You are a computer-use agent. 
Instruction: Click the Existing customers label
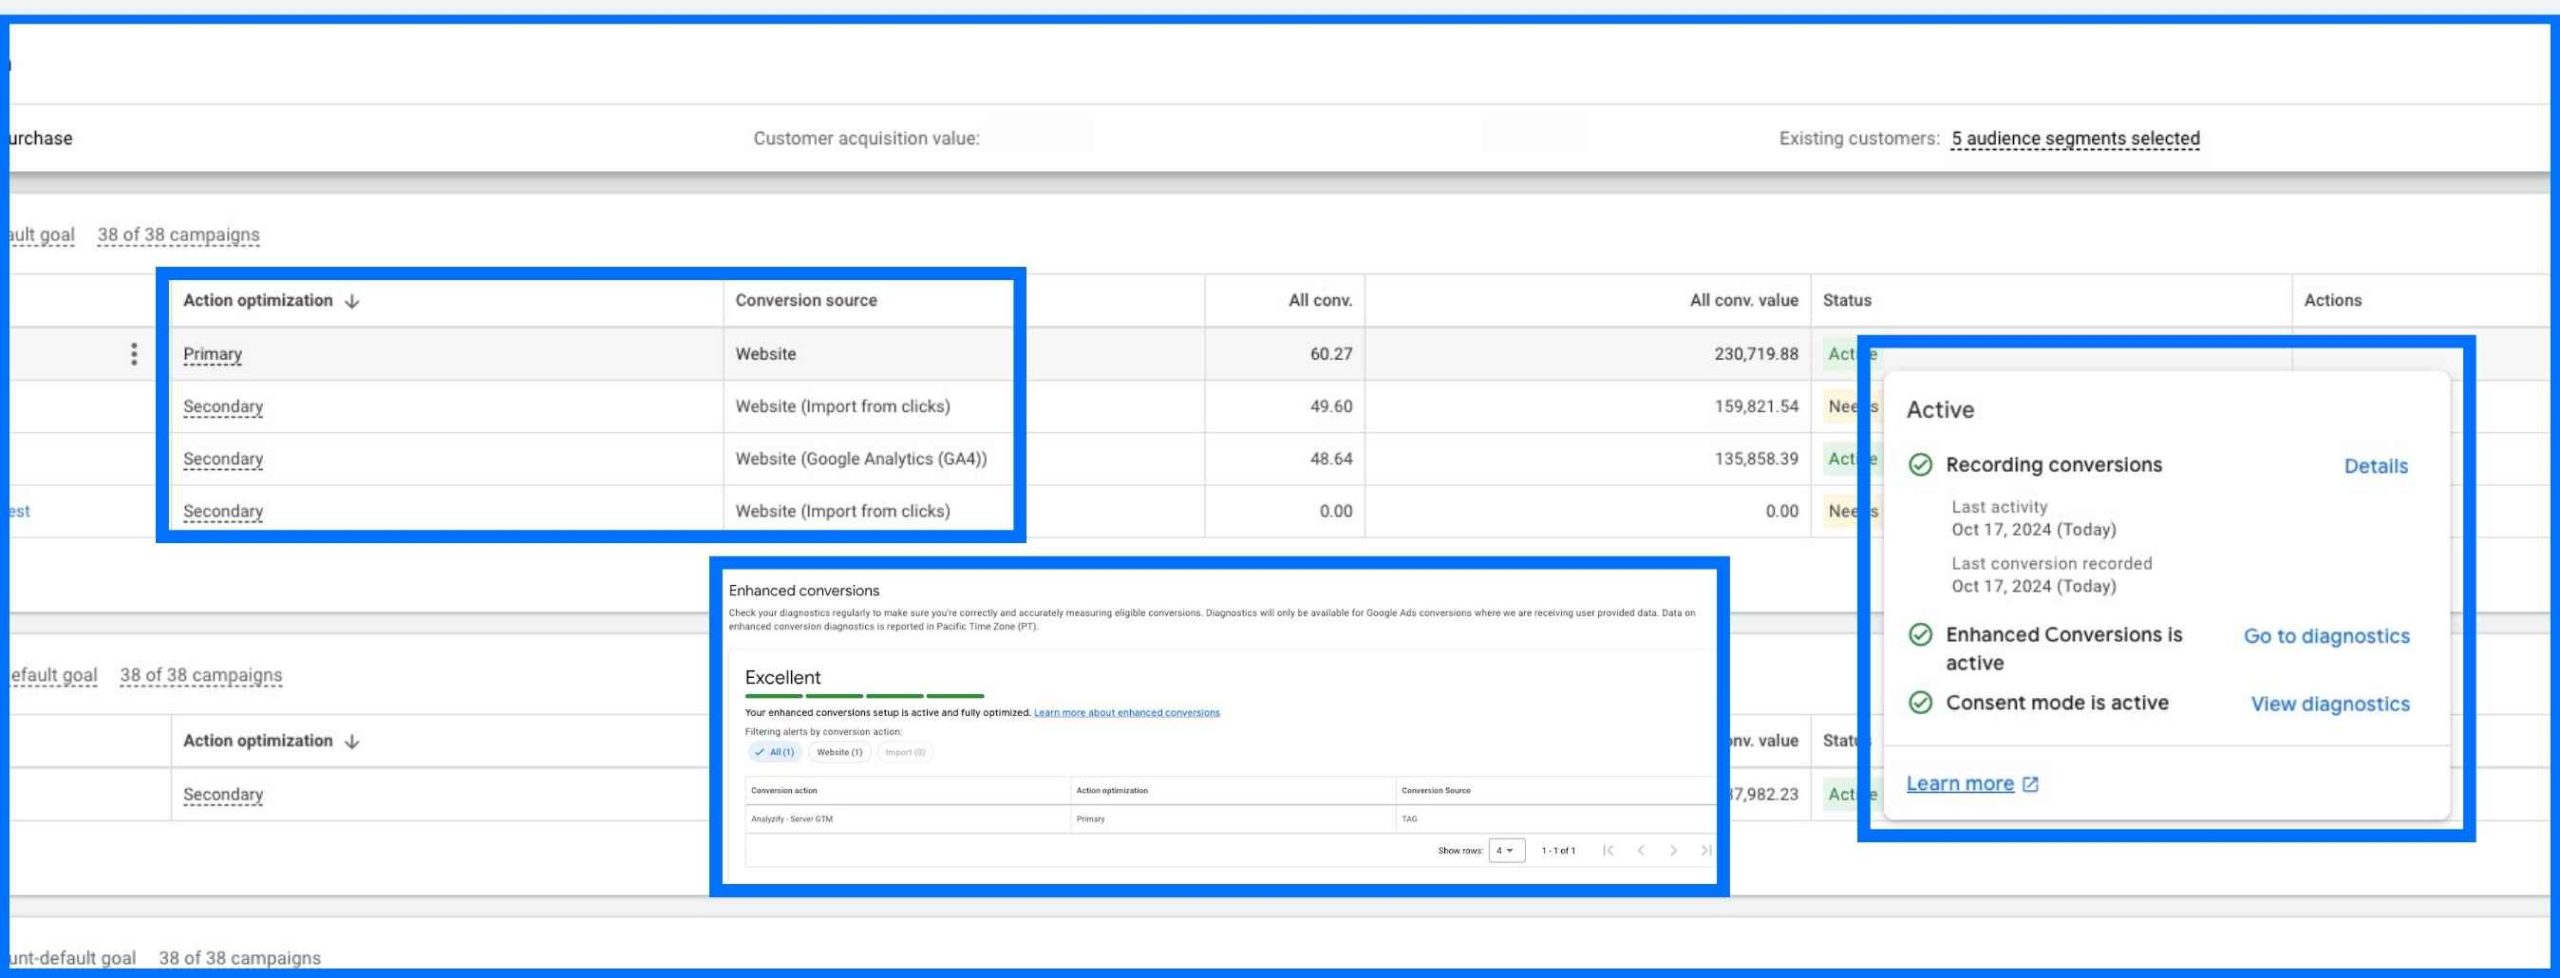tap(1859, 139)
